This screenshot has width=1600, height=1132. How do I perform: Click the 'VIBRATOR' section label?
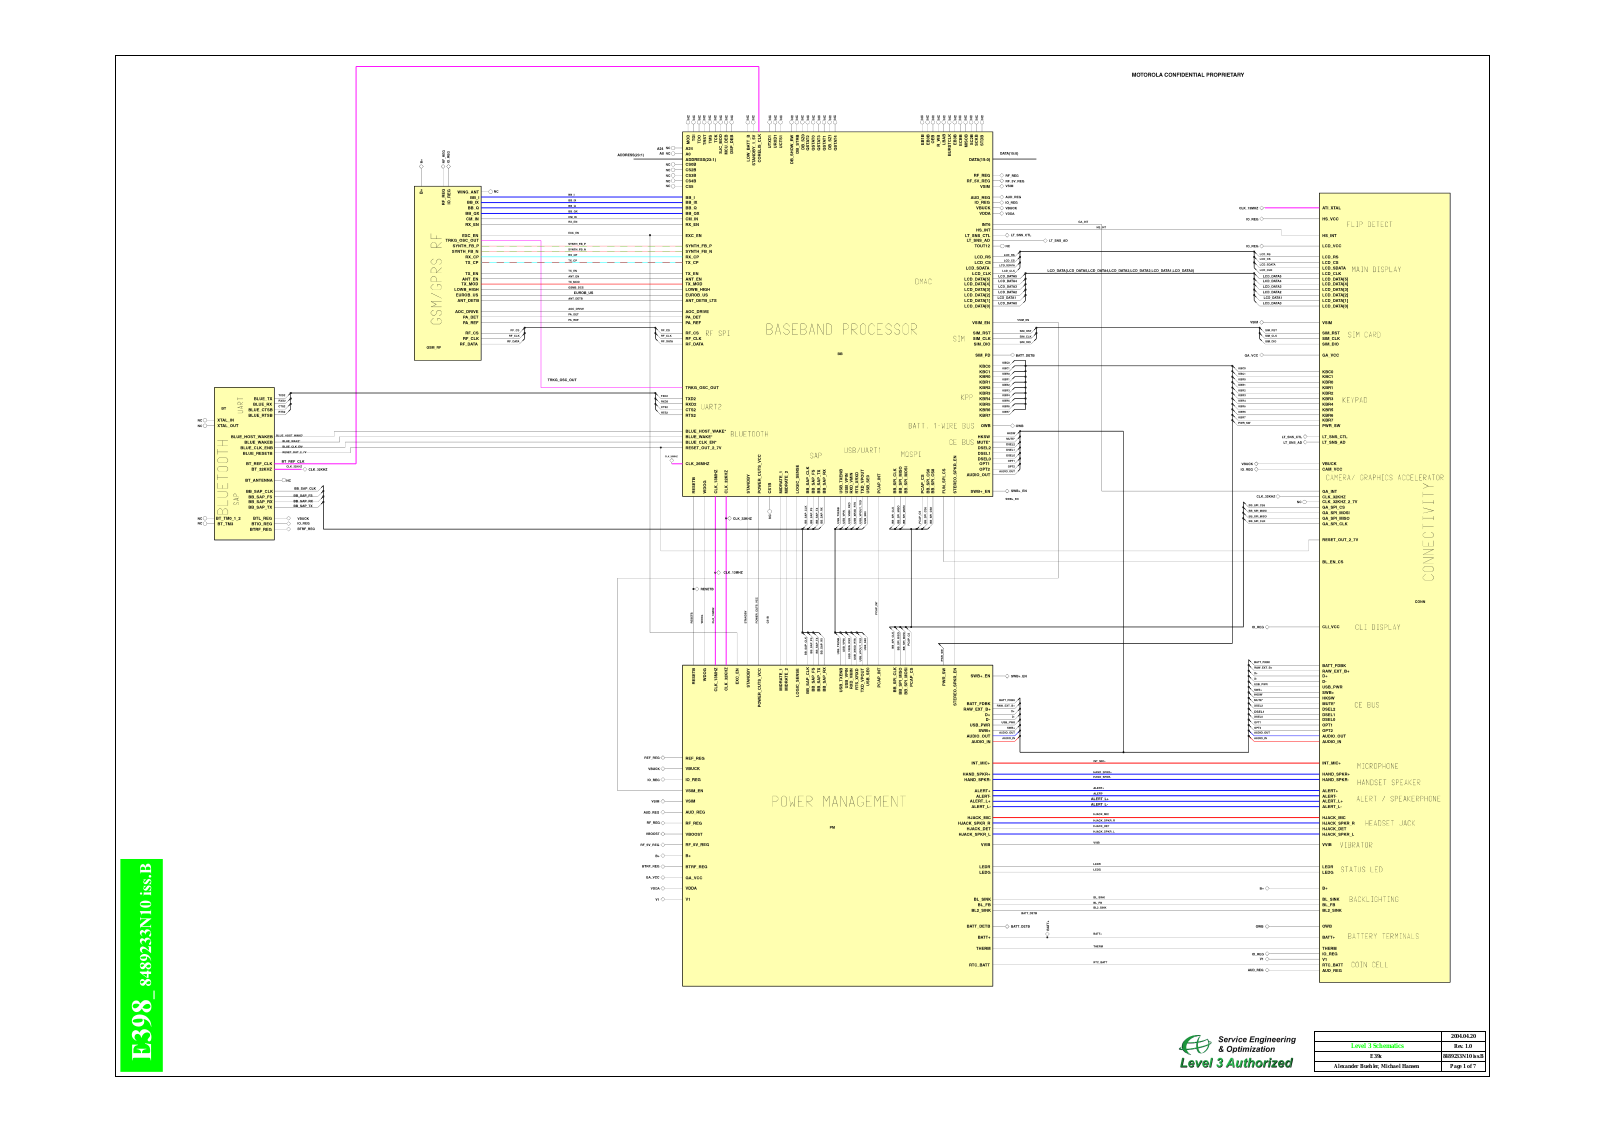1356,845
